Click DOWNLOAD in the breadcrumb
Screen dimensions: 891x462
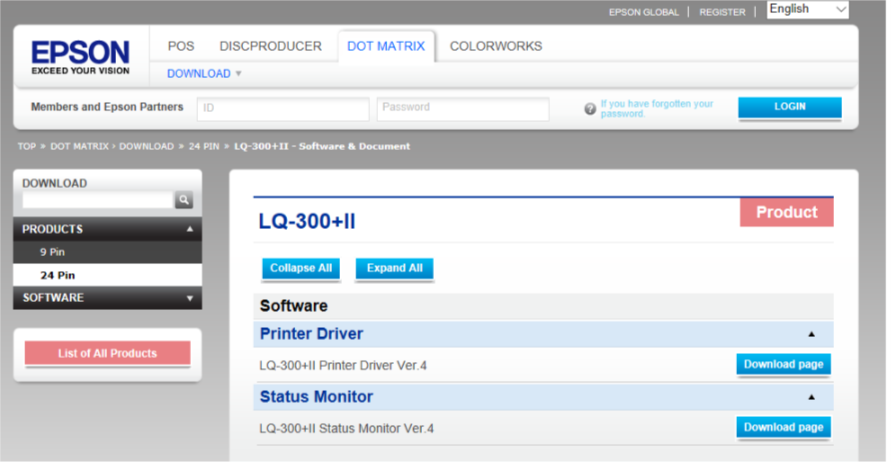(x=147, y=146)
